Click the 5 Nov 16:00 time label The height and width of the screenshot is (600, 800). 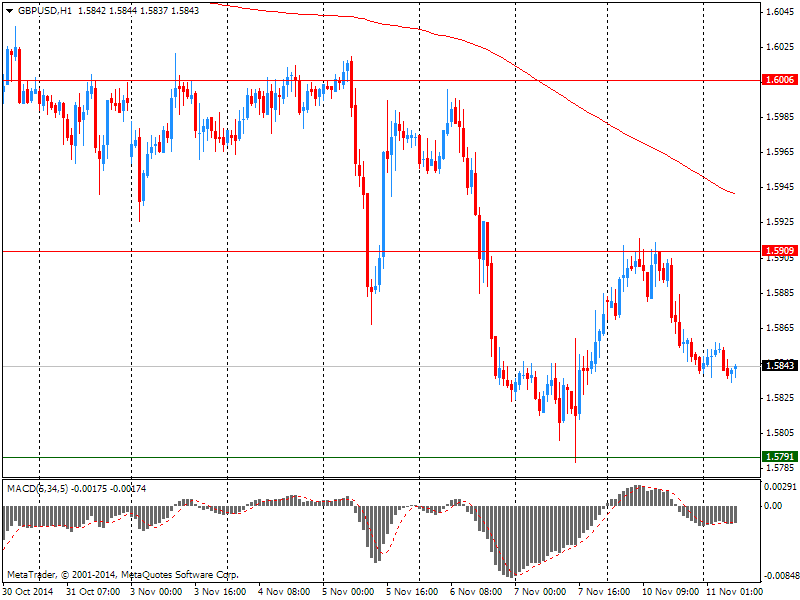pyautogui.click(x=412, y=592)
